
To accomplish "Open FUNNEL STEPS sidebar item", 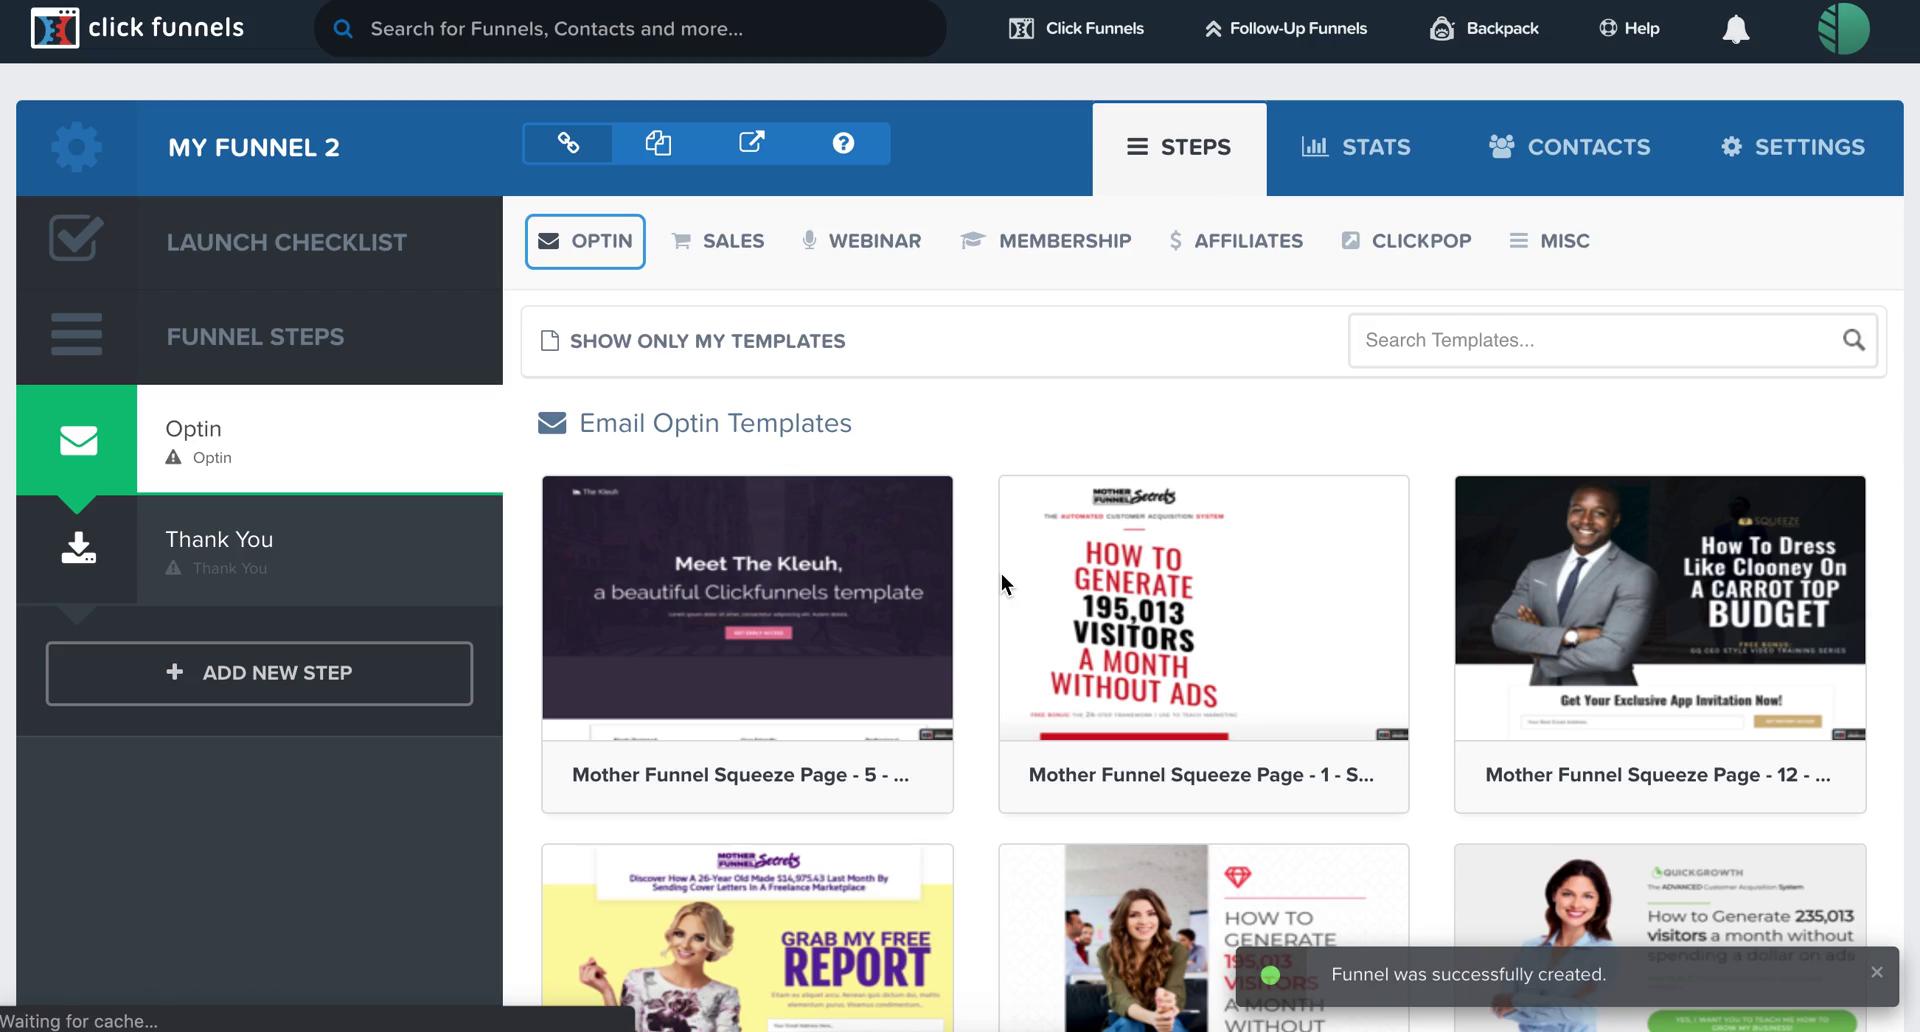I will [x=259, y=337].
